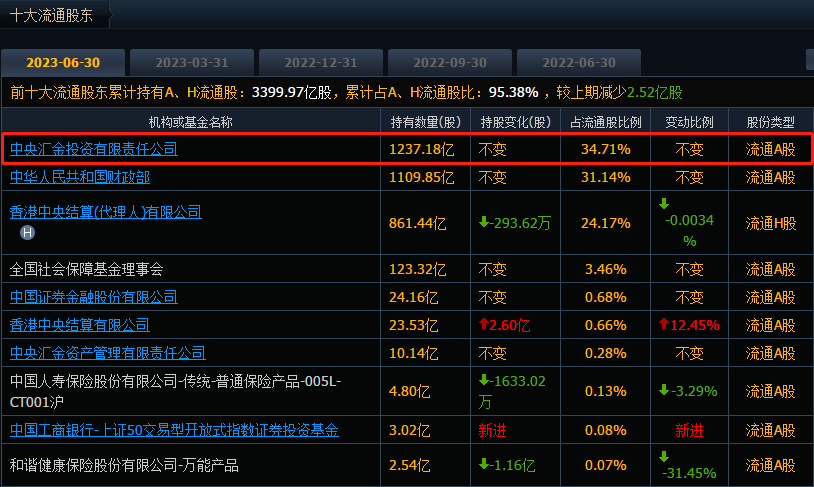Click the 占流通股比例 column header
Image resolution: width=814 pixels, height=487 pixels.
[x=605, y=122]
